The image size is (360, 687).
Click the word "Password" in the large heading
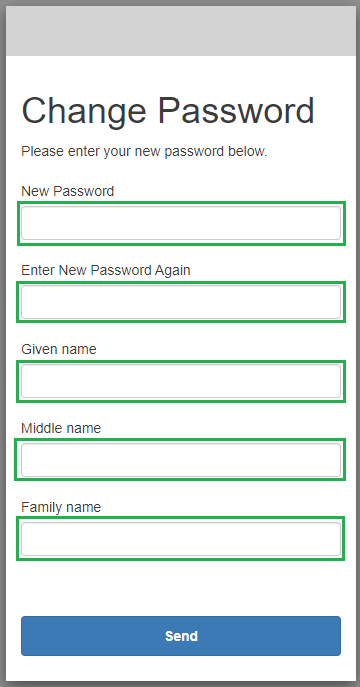coord(236,110)
